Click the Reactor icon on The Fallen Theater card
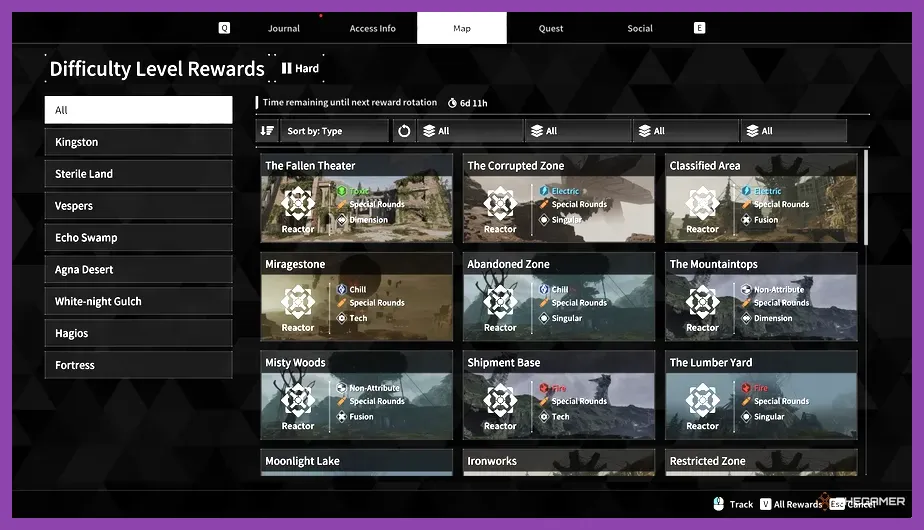Viewport: 924px width, 530px height. click(x=298, y=203)
